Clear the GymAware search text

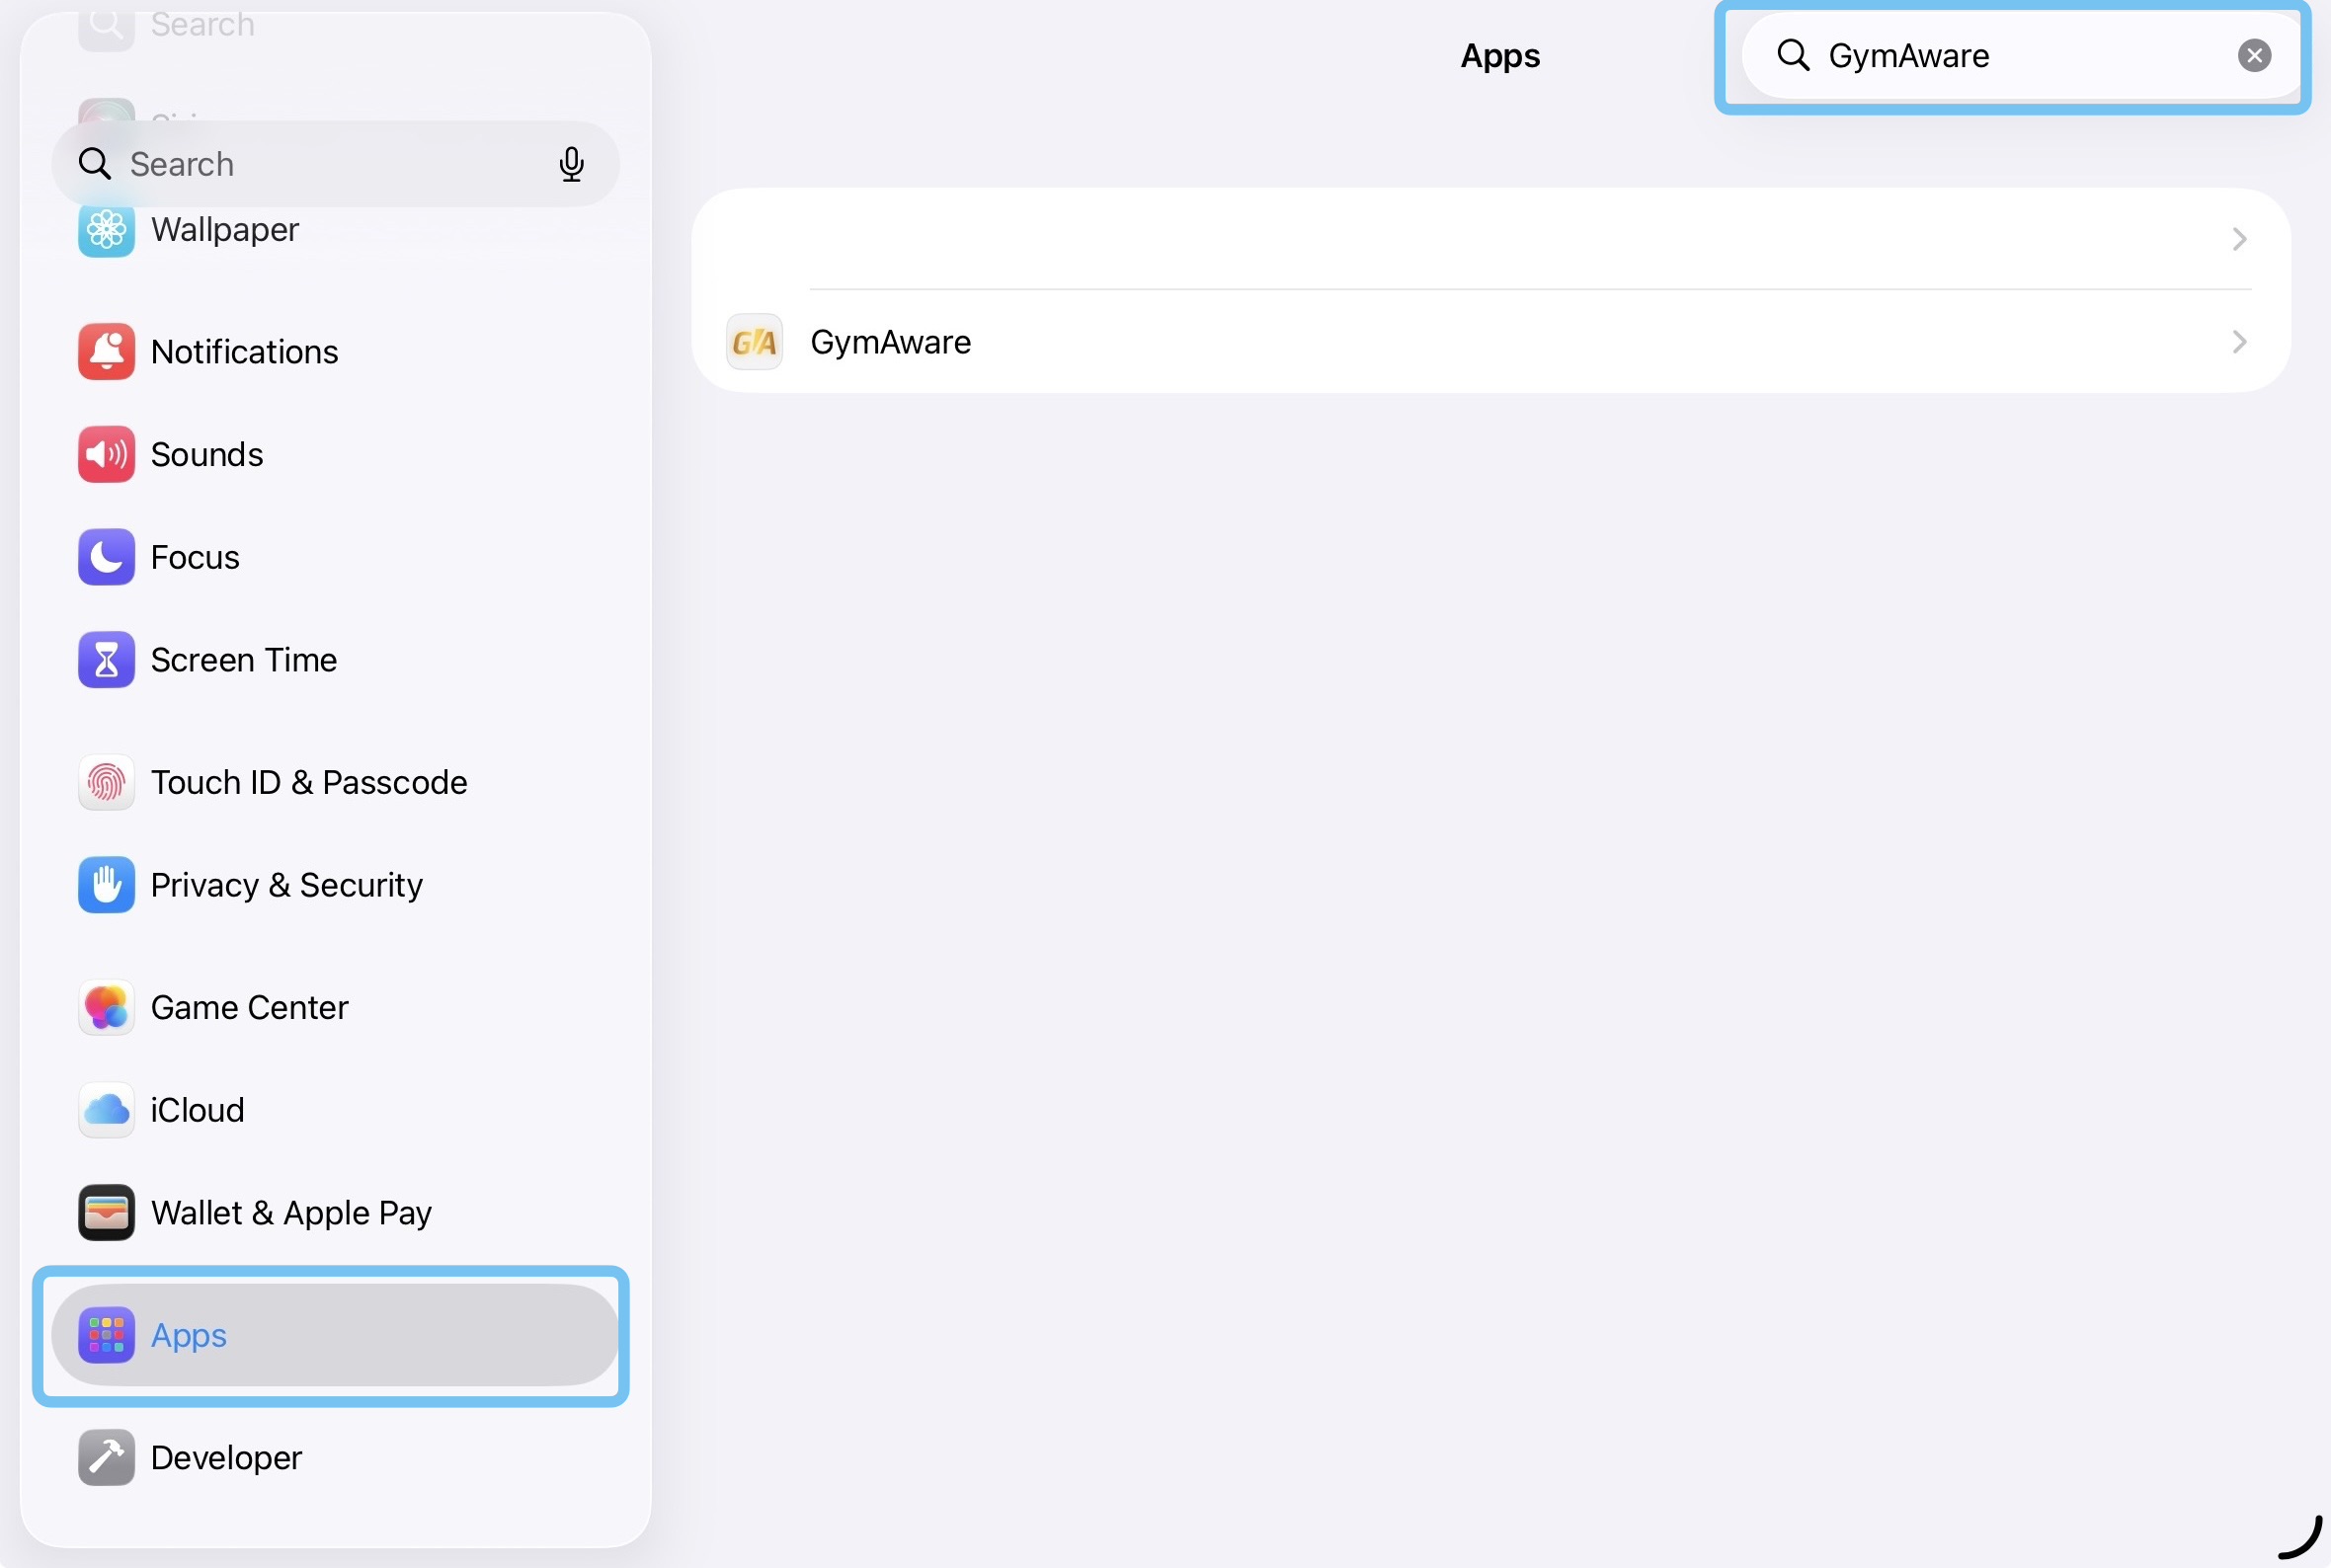2254,56
